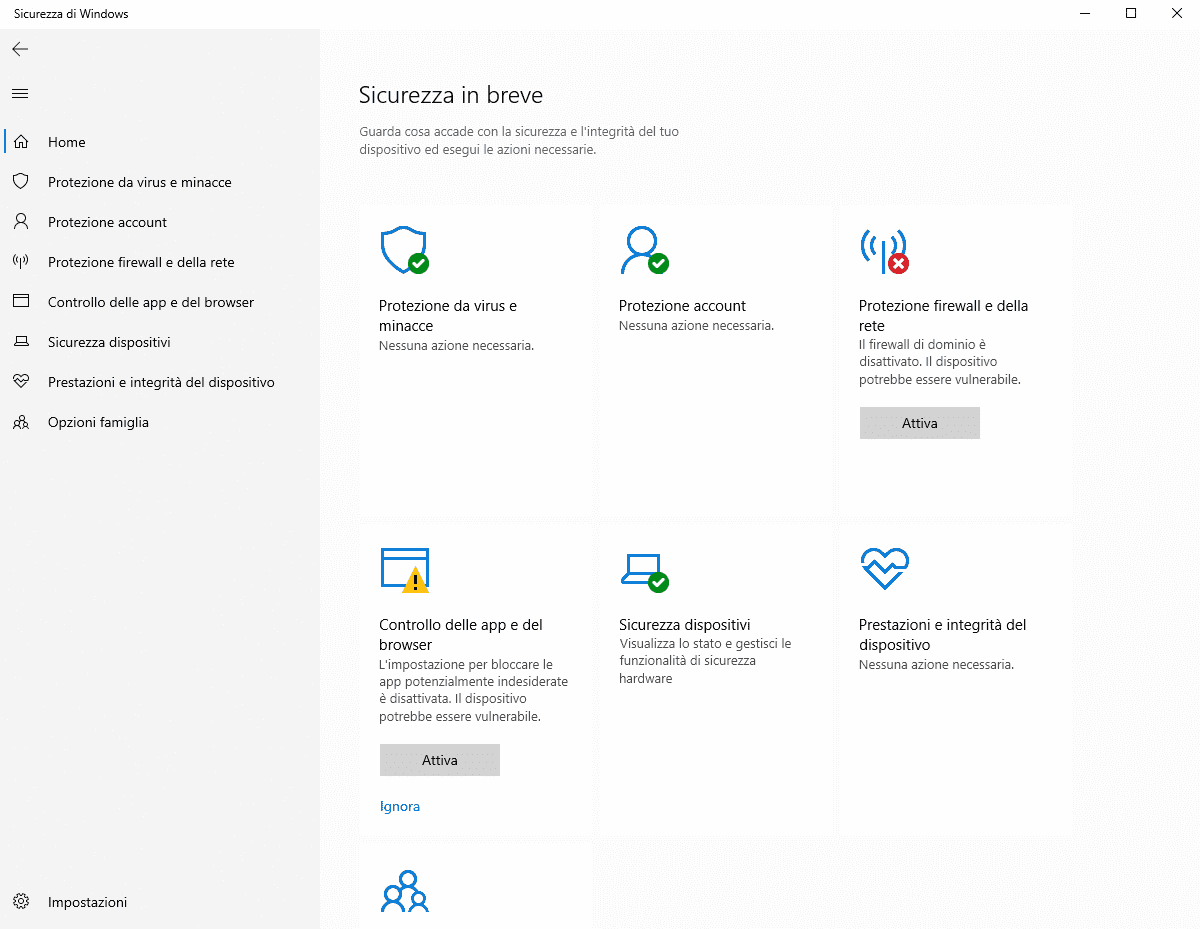Click the Sicurezza dispositivi tile title
Viewport: 1200px width, 929px height.
tap(684, 625)
